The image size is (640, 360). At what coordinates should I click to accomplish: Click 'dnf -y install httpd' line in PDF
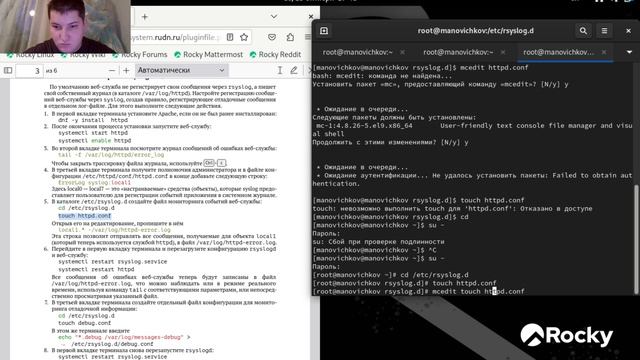93,120
